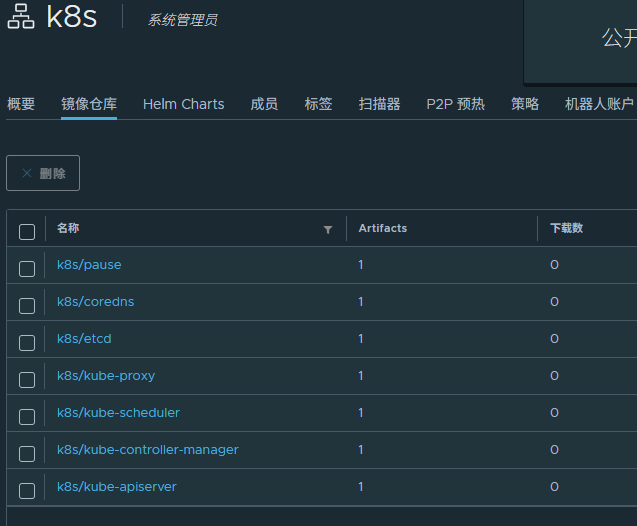Tick the k8s/kube-proxy checkbox

pos(27,380)
